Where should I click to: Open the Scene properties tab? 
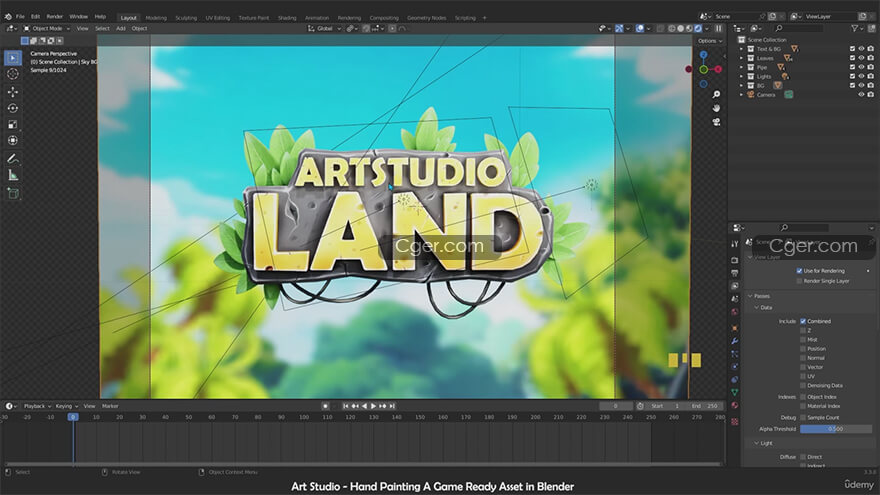tap(735, 299)
